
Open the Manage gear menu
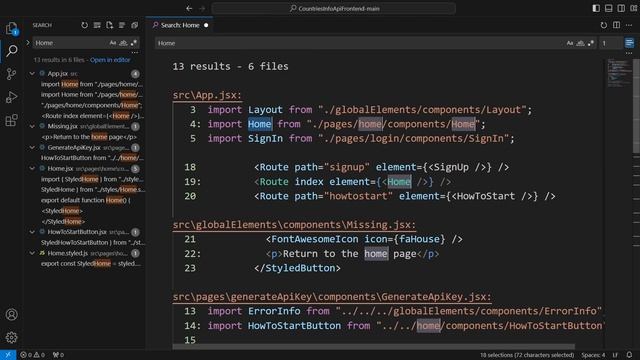[11, 337]
